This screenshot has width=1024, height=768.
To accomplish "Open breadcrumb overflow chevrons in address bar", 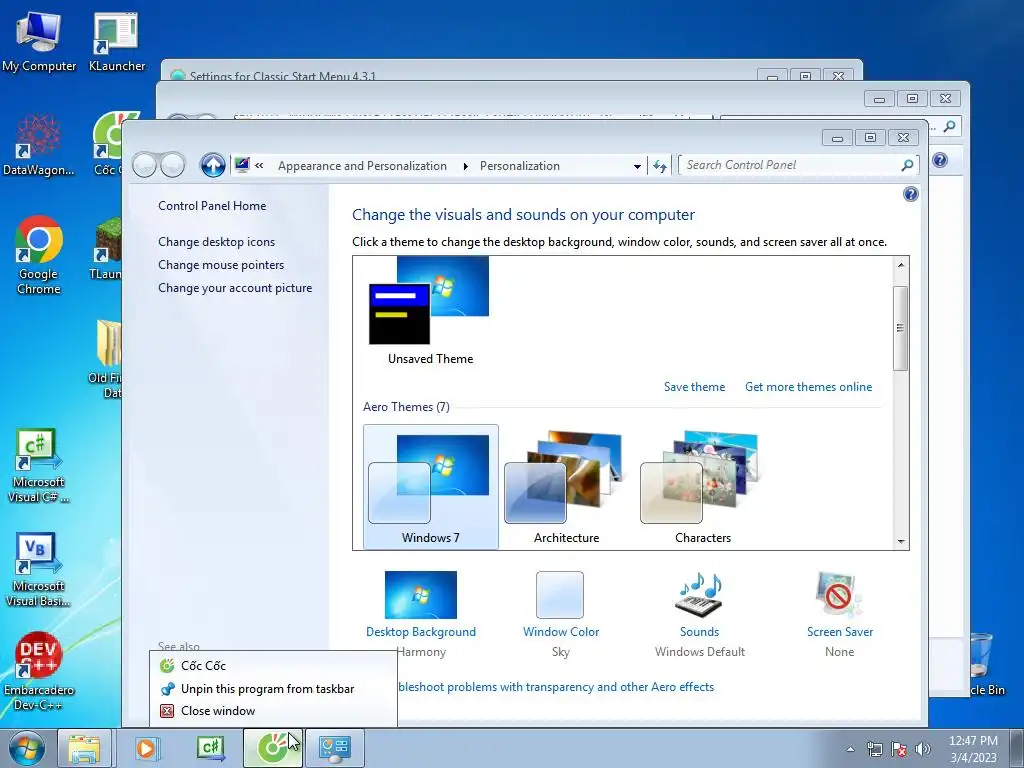I will point(259,166).
